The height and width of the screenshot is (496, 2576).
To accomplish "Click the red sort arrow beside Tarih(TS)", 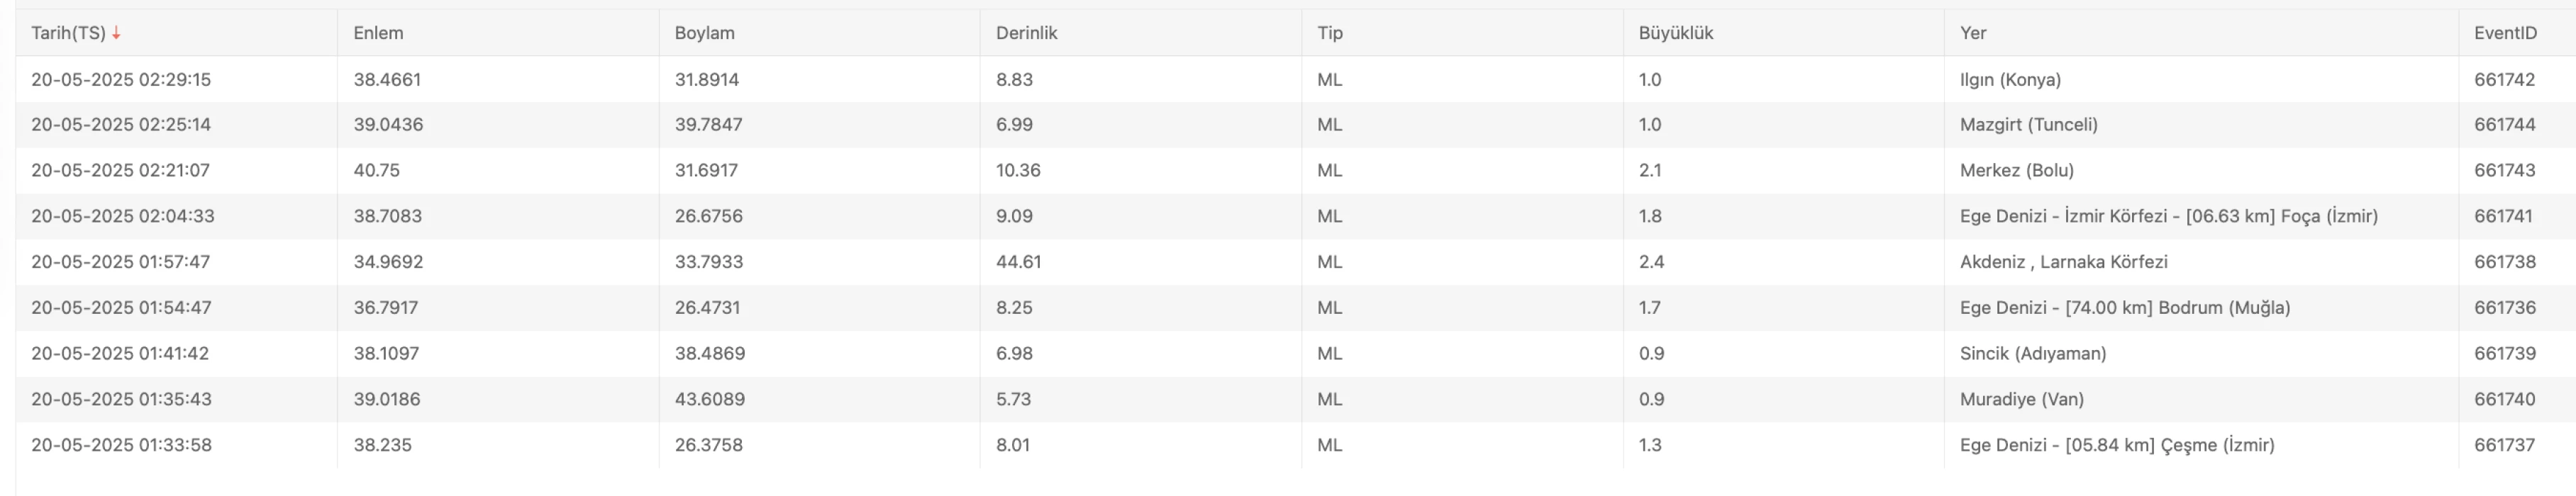I will [116, 33].
